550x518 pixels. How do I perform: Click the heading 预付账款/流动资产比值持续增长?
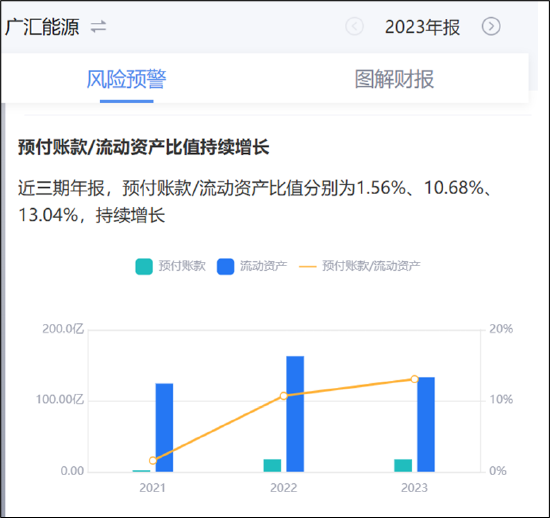(x=143, y=147)
